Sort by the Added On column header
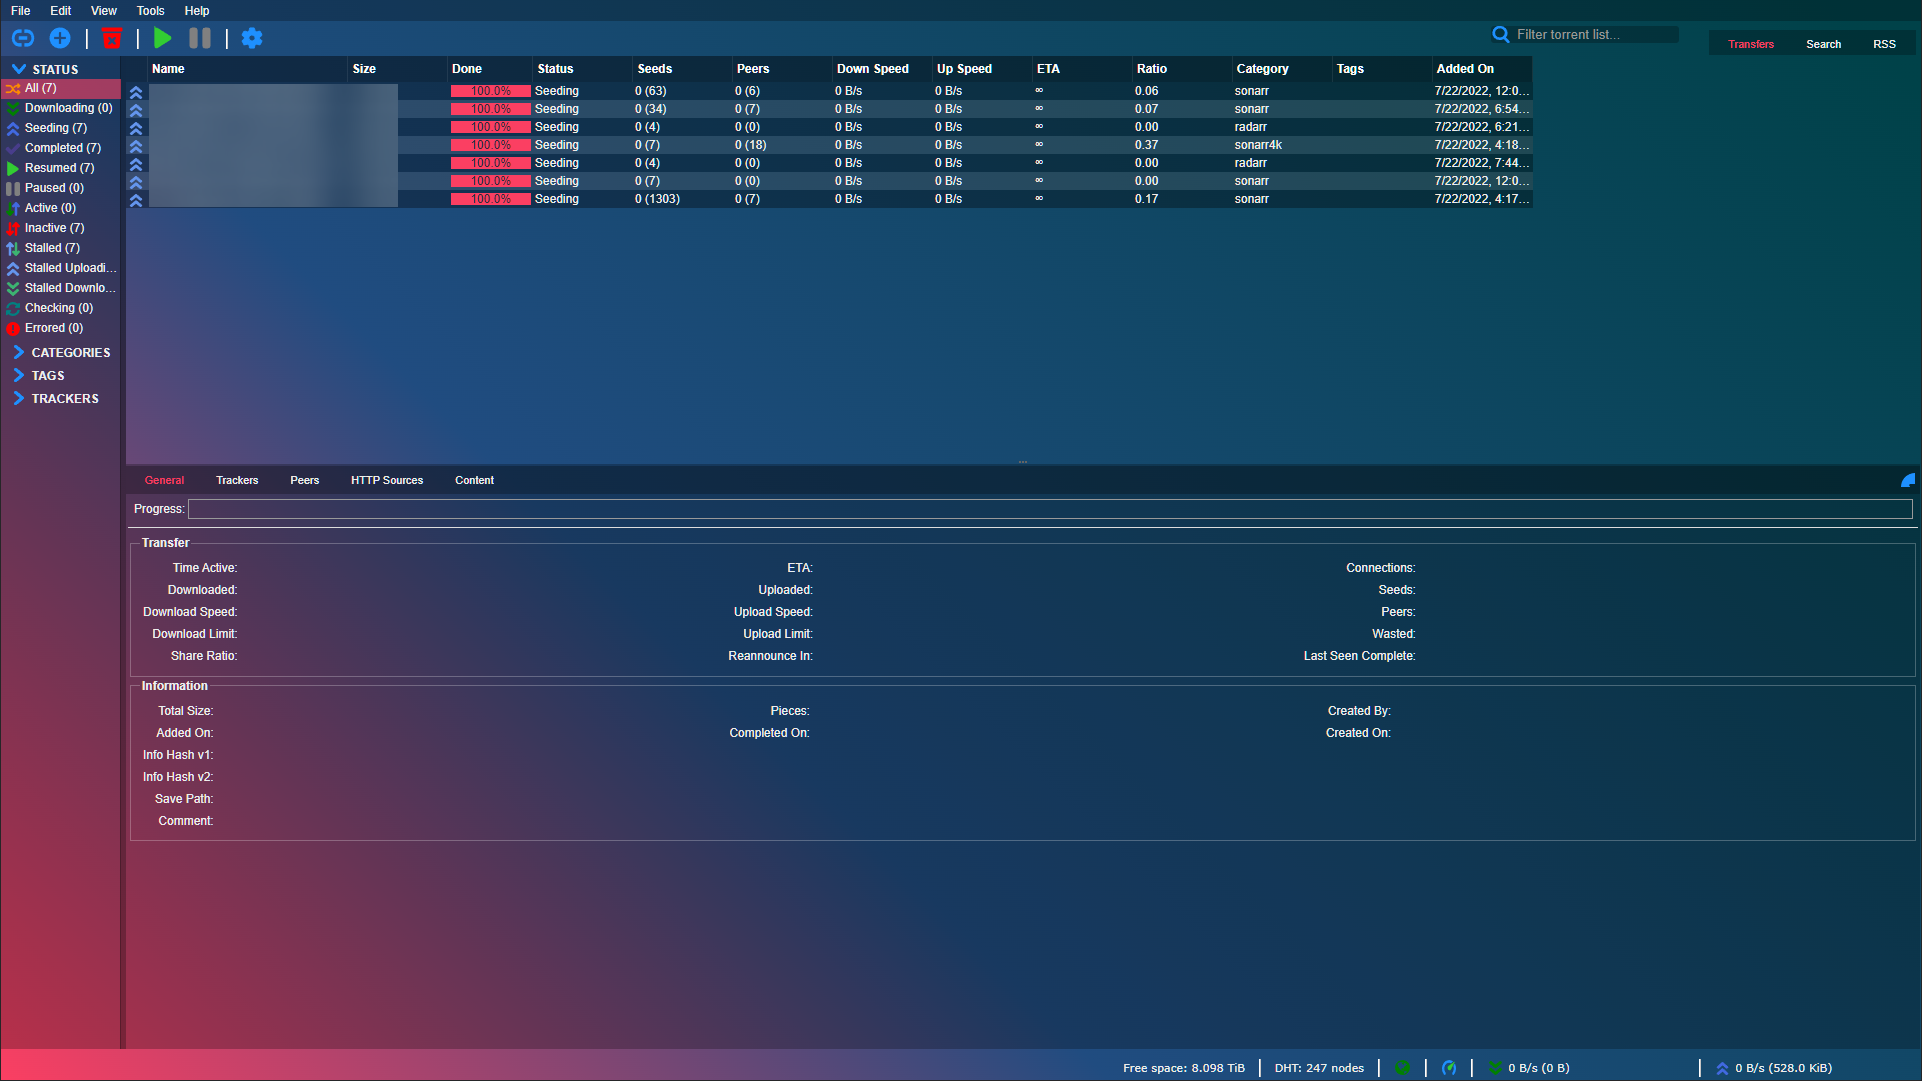This screenshot has width=1922, height=1081. click(x=1482, y=69)
